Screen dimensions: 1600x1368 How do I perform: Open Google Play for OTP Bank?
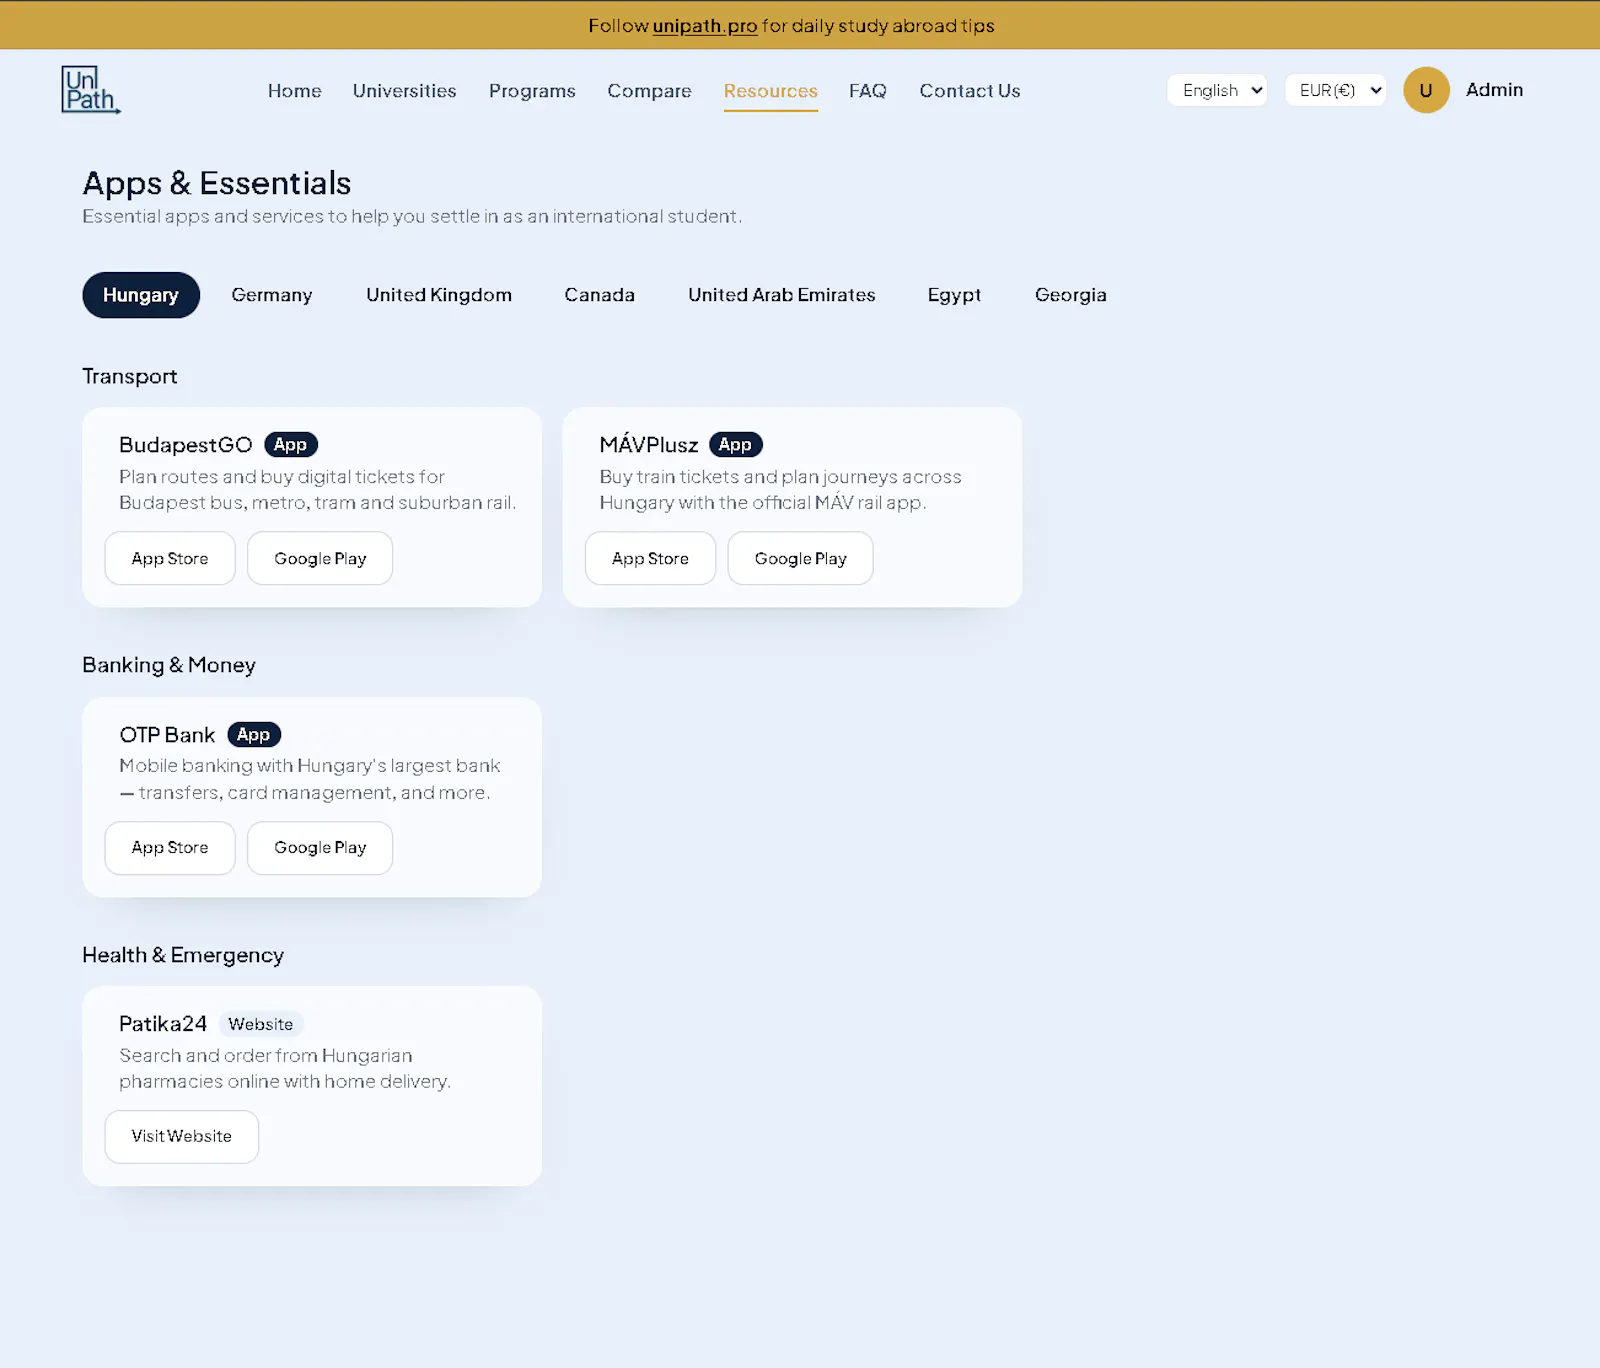(x=320, y=848)
